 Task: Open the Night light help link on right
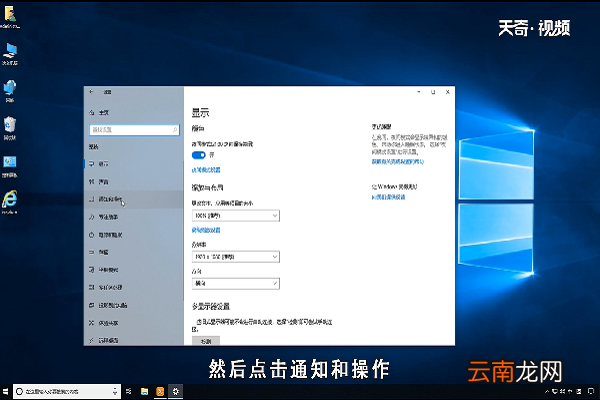point(398,162)
